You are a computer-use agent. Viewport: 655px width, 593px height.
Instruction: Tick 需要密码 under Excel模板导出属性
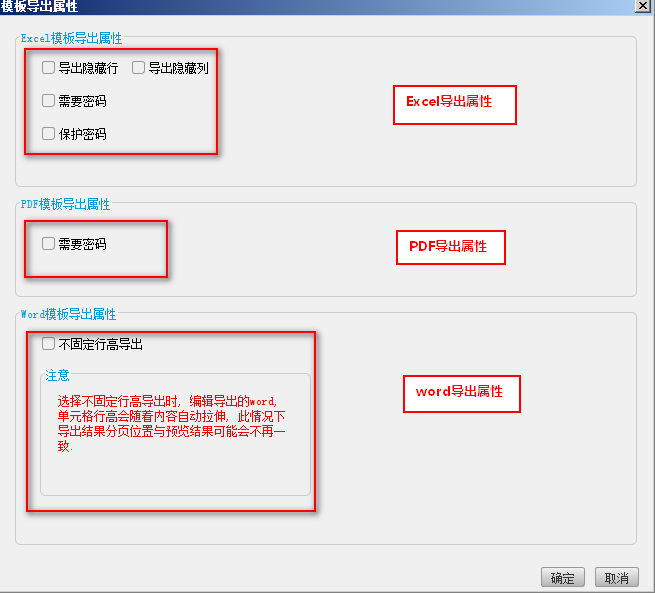(48, 101)
